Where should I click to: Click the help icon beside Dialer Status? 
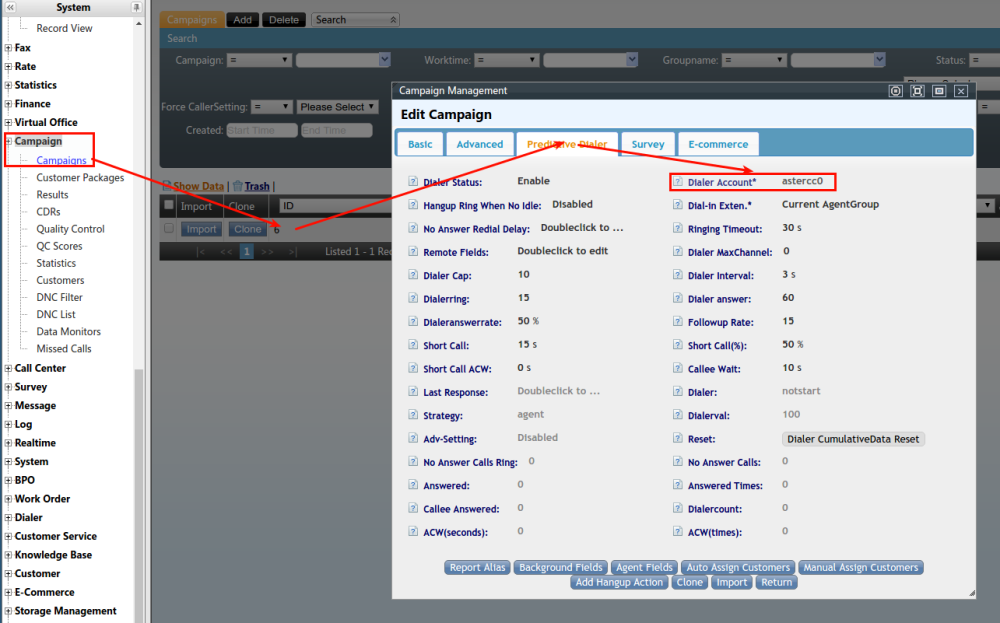pyautogui.click(x=414, y=182)
